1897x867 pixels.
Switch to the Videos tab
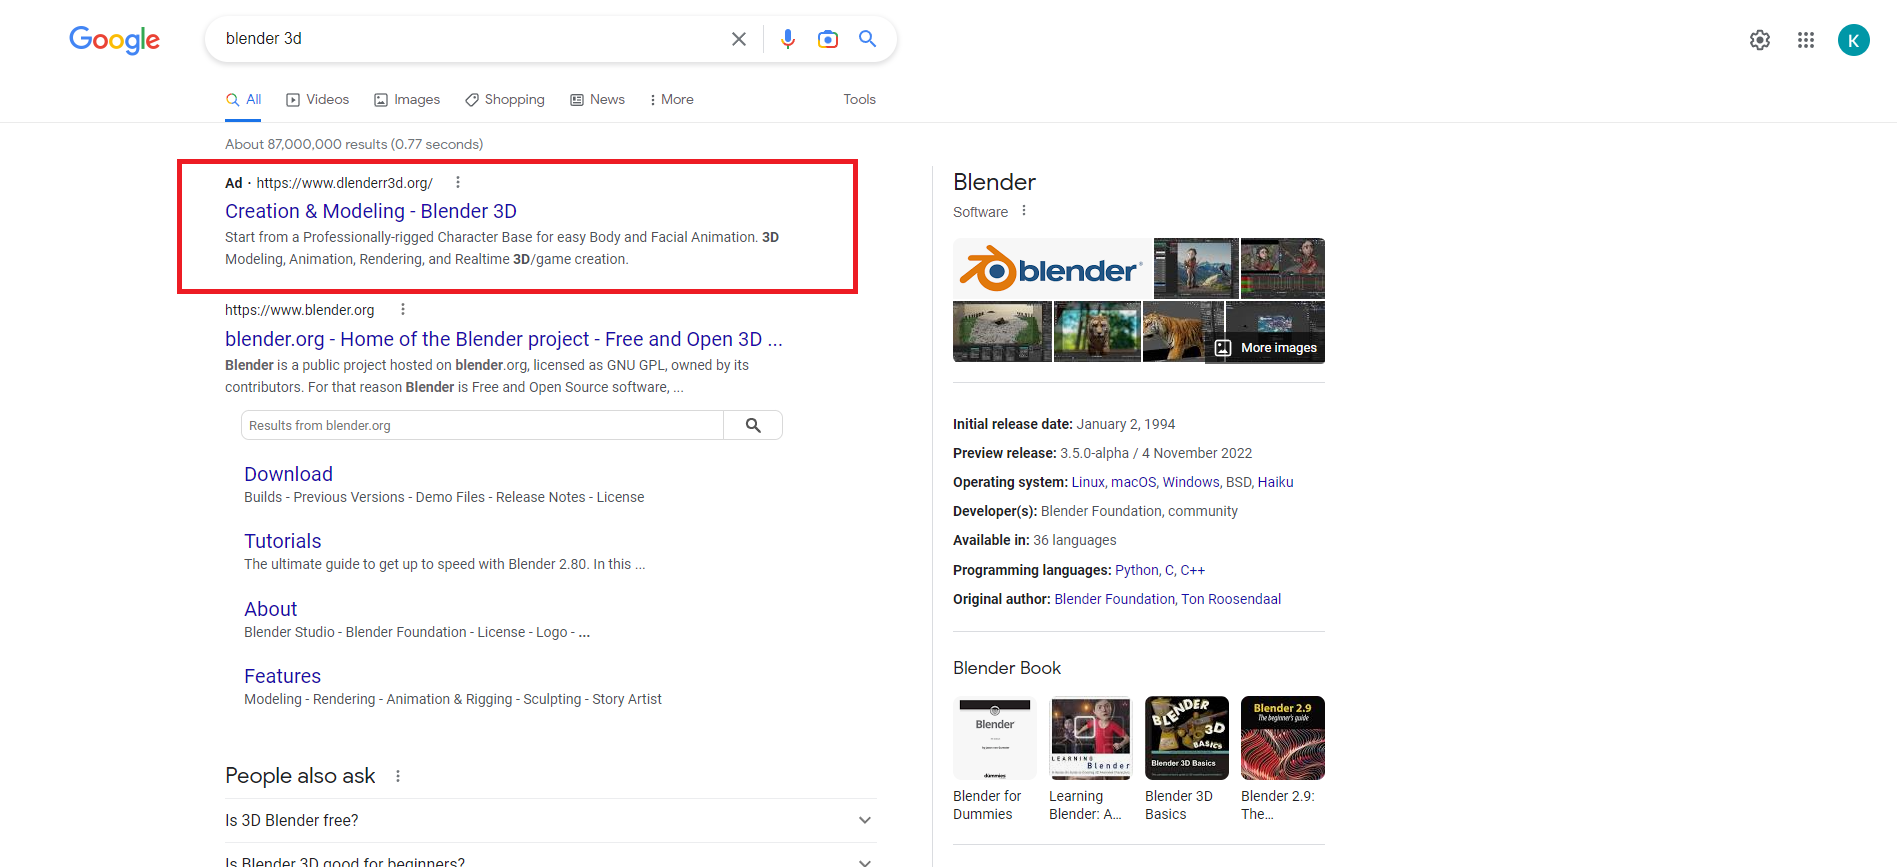pos(318,100)
